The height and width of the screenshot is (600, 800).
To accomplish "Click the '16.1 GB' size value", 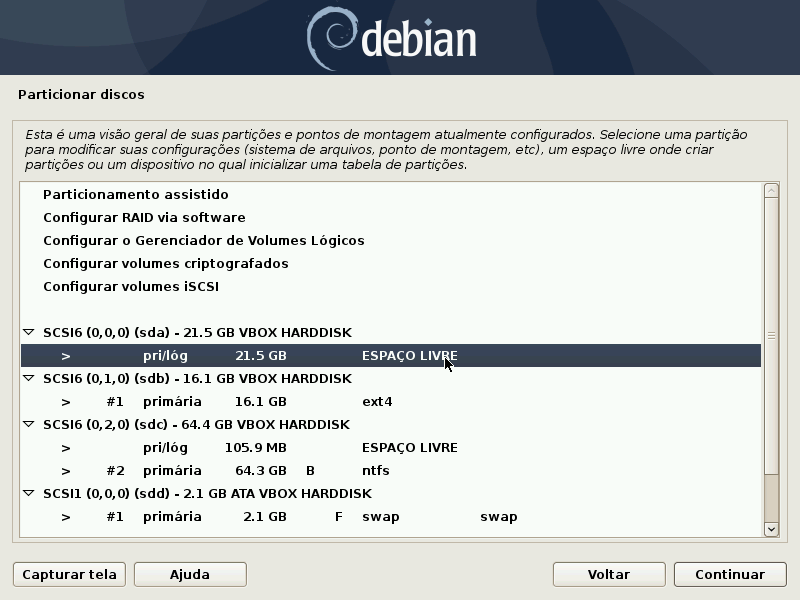I will pyautogui.click(x=261, y=401).
